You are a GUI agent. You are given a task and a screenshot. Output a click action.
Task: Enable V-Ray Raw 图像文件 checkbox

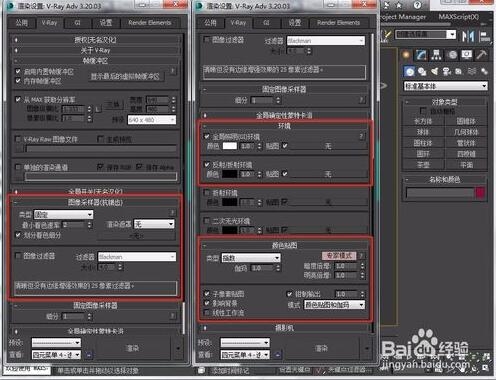(x=18, y=139)
